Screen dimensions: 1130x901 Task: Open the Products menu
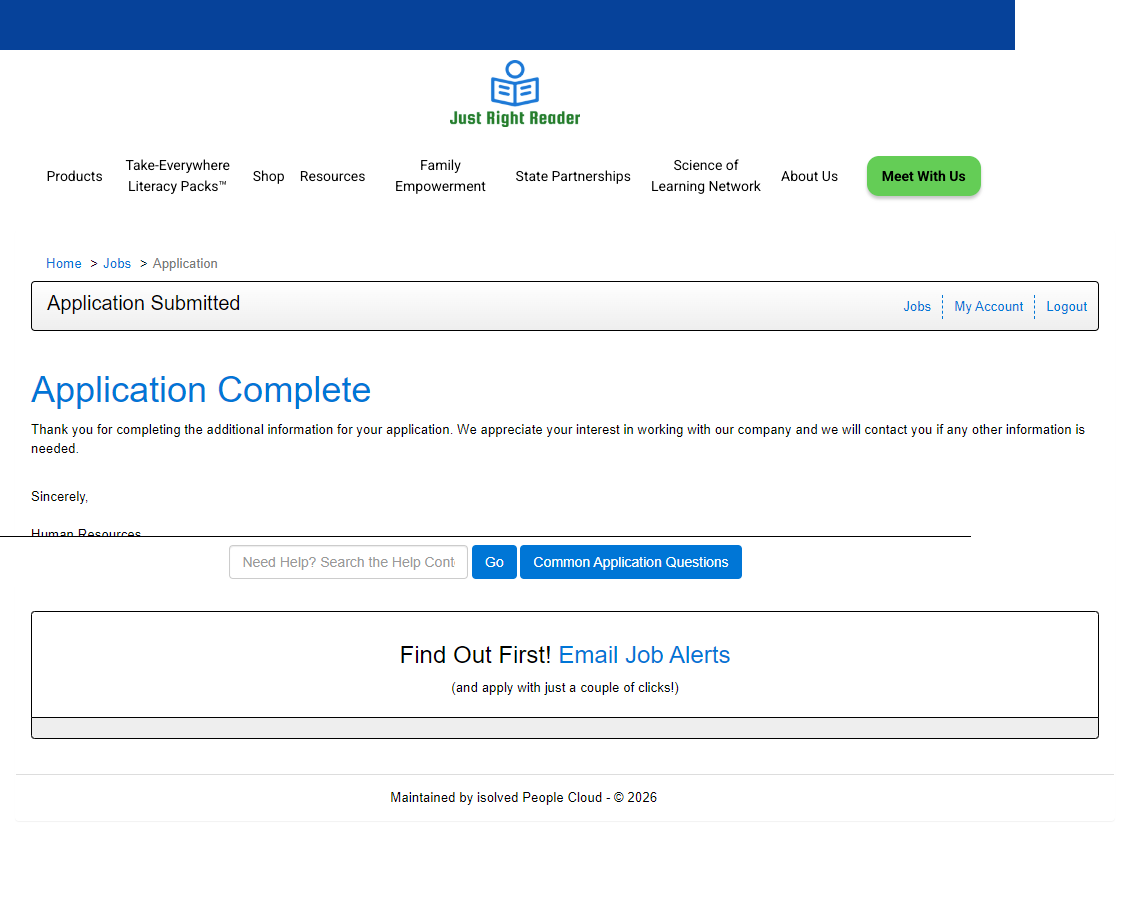coord(74,176)
